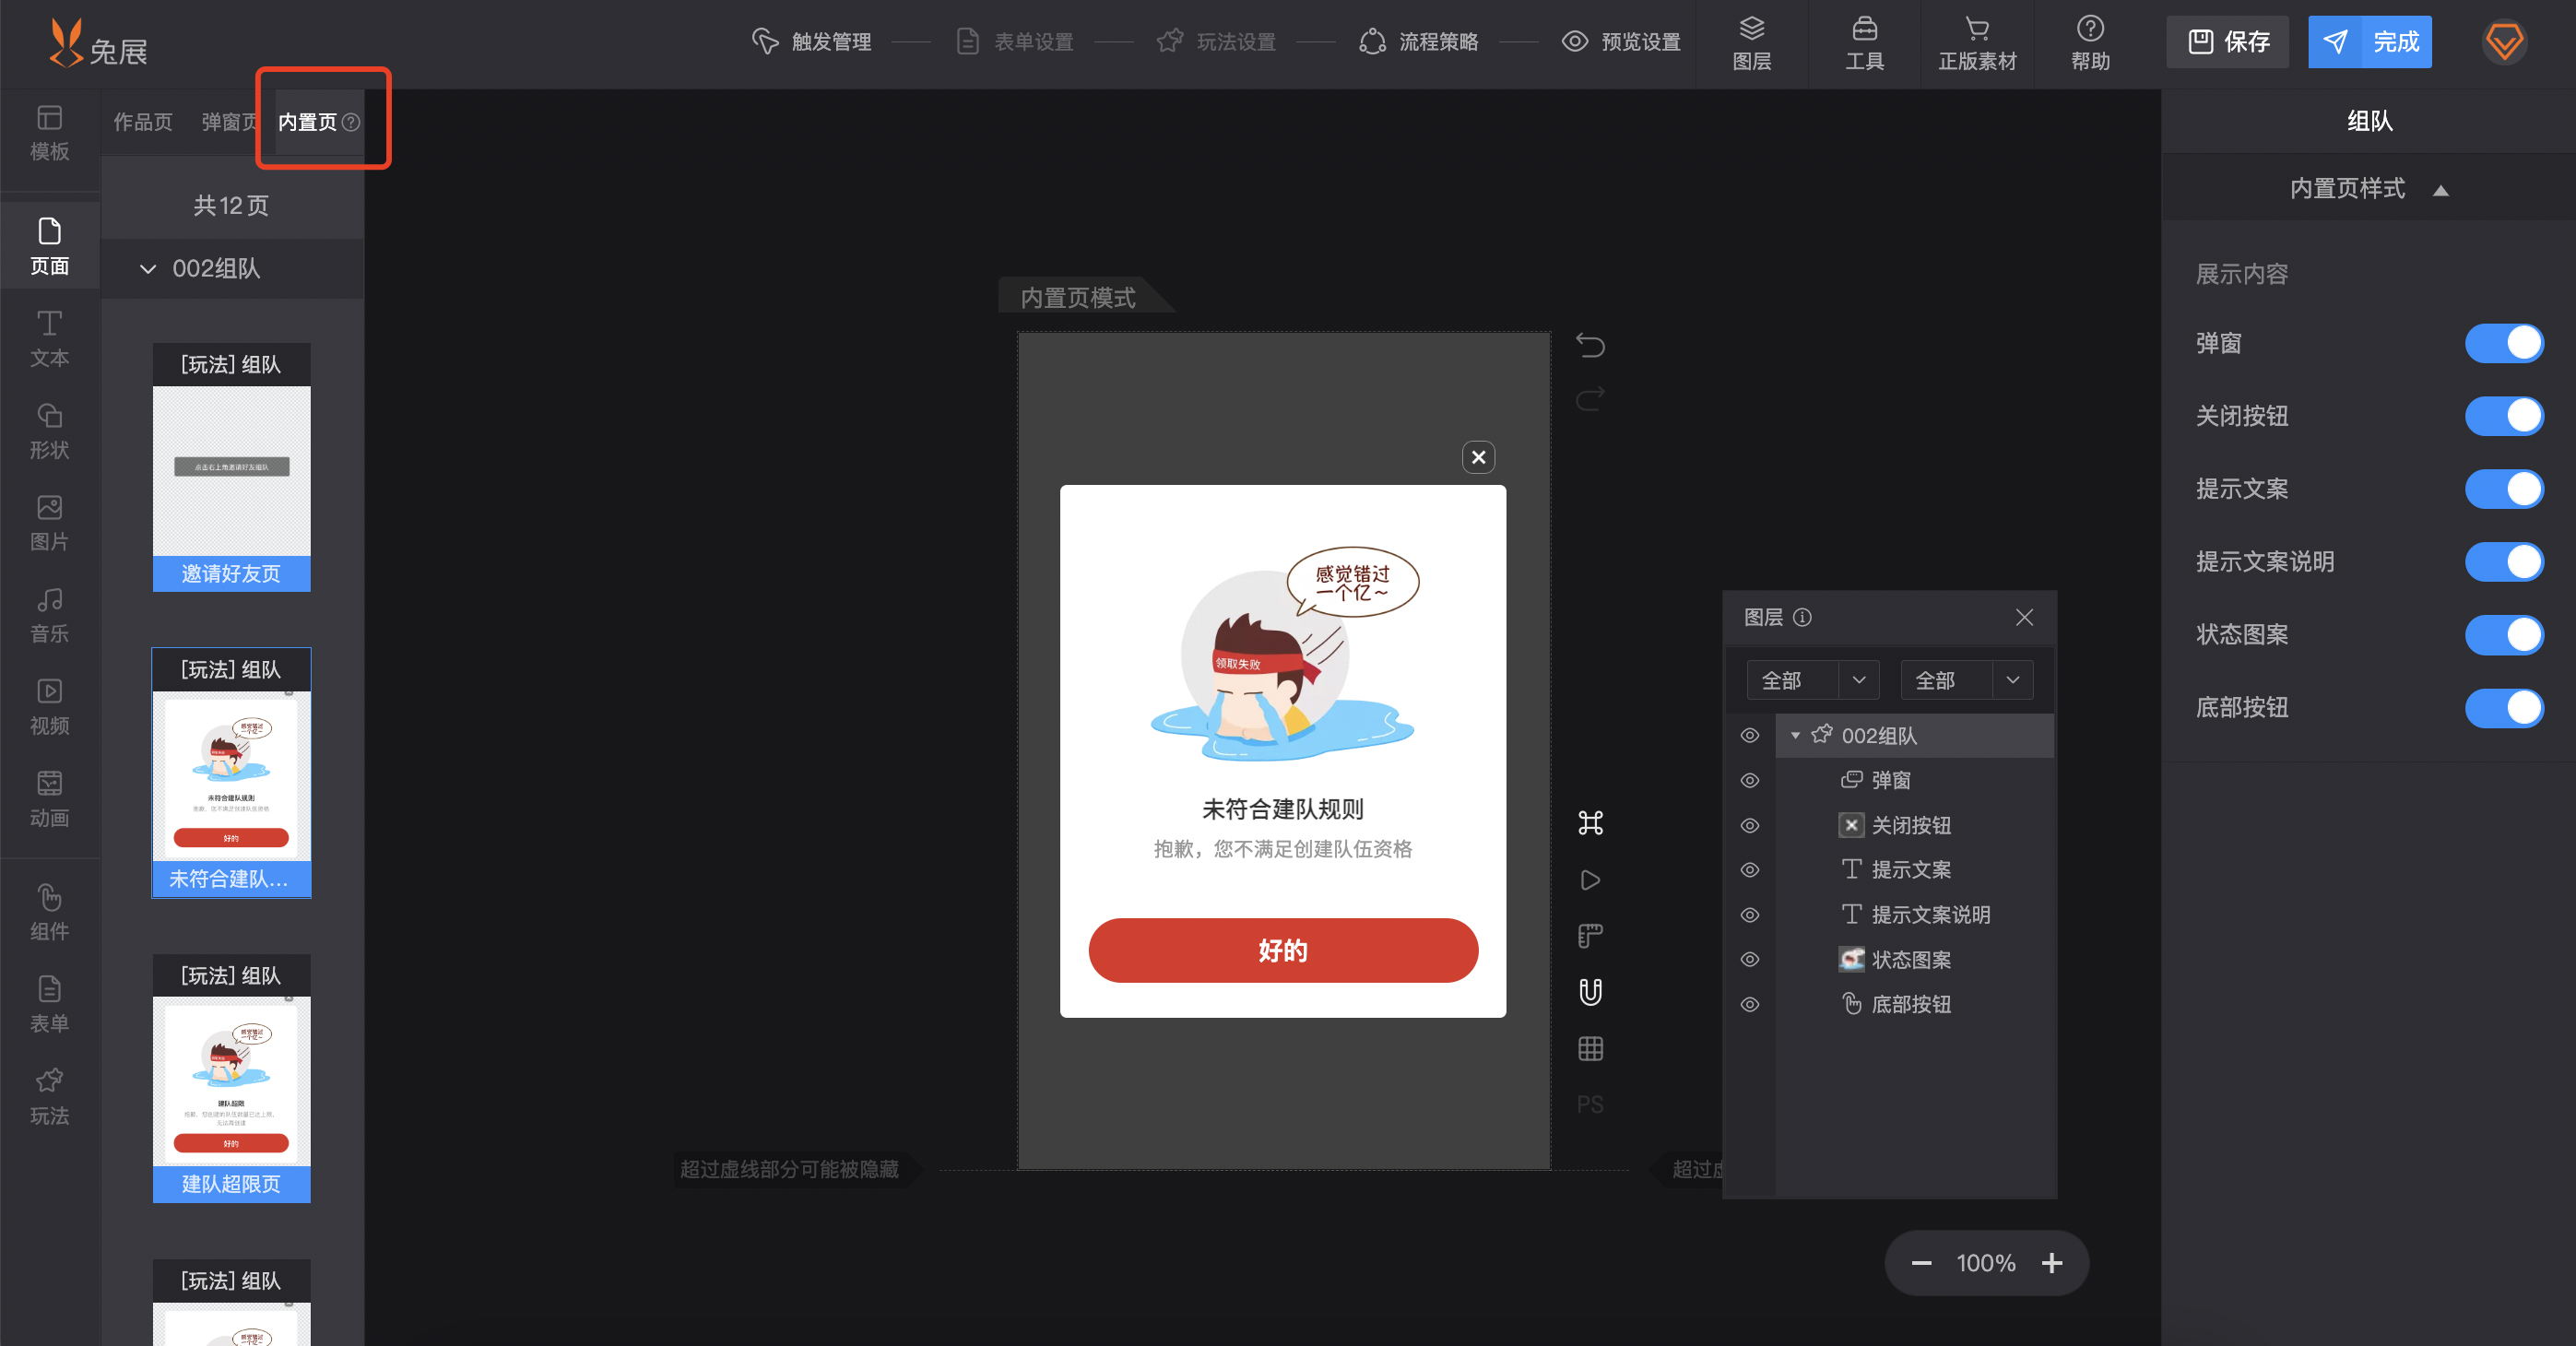Collapse the 002组队 page group chevron

click(148, 269)
